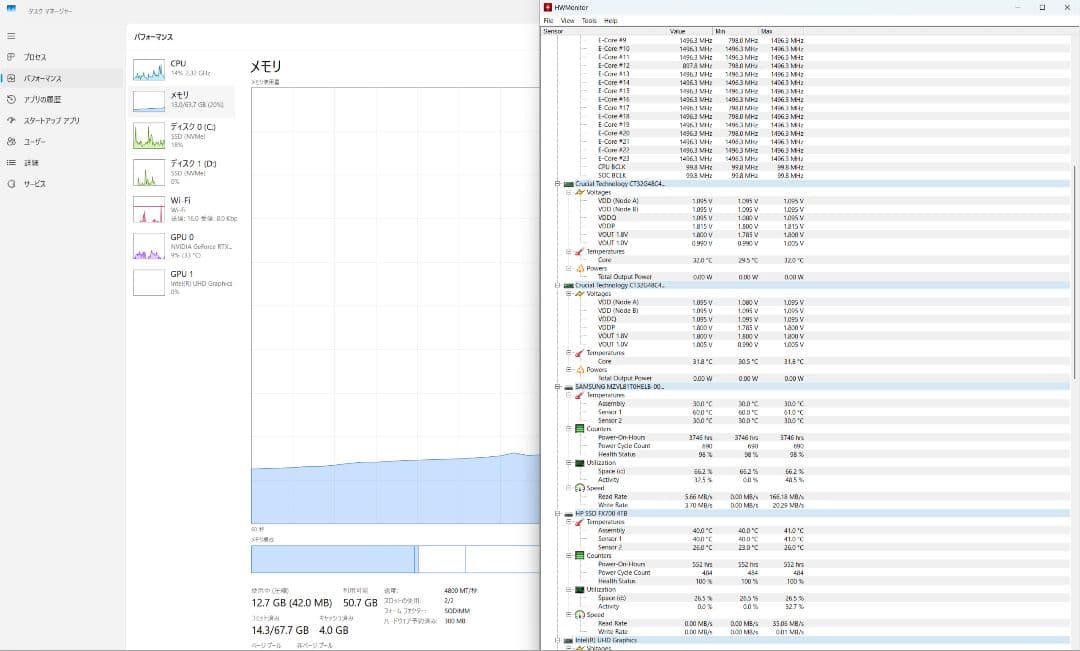Open the Tools menu in HWMonitor
Viewport: 1080px width, 651px height.
pyautogui.click(x=589, y=19)
